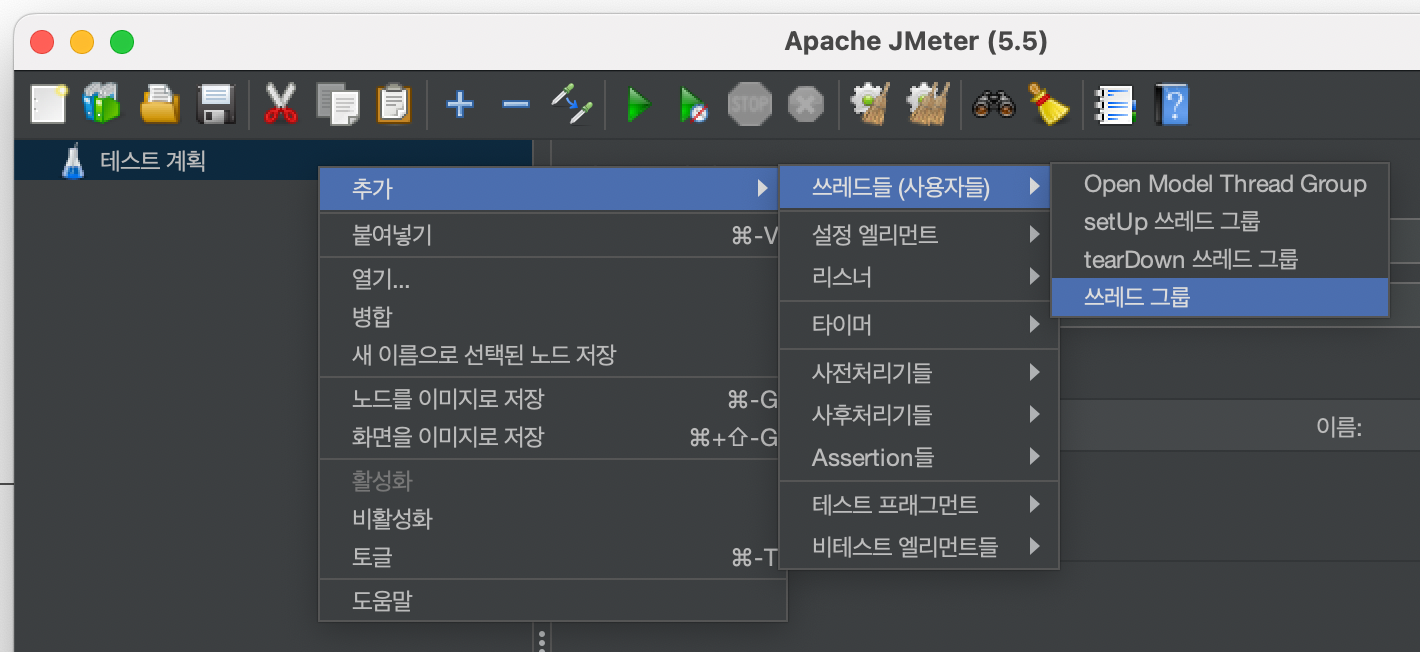
Task: Reset search with the yellow broom icon
Action: (x=1049, y=103)
